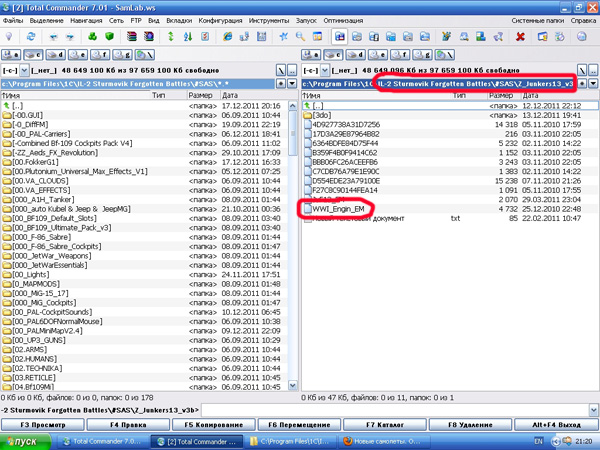Viewport: 600px width, 450px height.
Task: Click the panel layout icon beside the magnifier
Action: pos(317,37)
